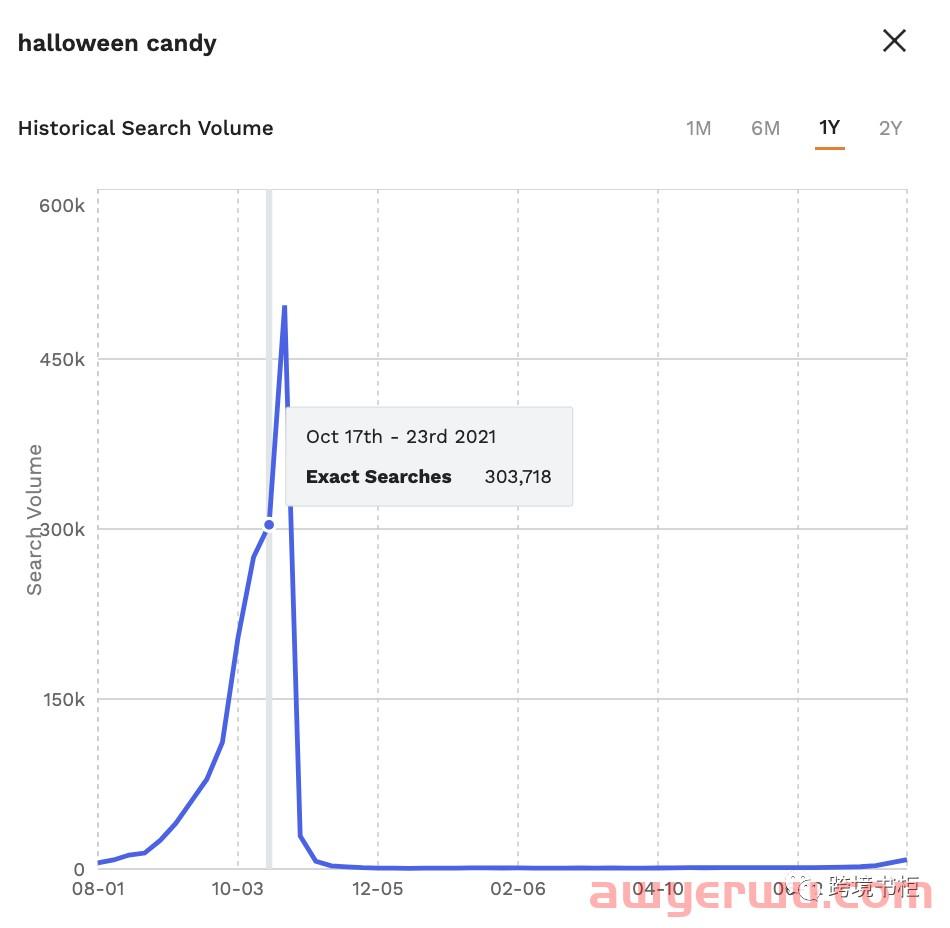
Task: Choose the 1Y time range tab
Action: tap(829, 128)
